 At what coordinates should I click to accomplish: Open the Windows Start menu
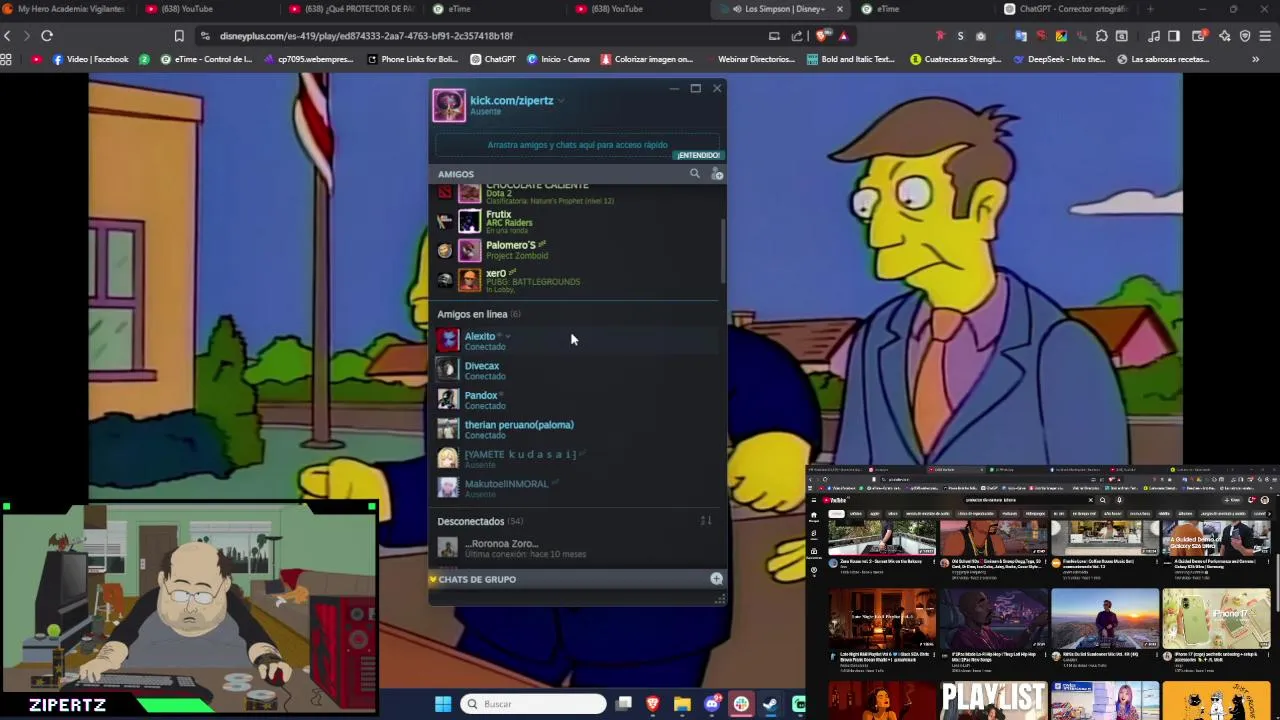point(443,704)
